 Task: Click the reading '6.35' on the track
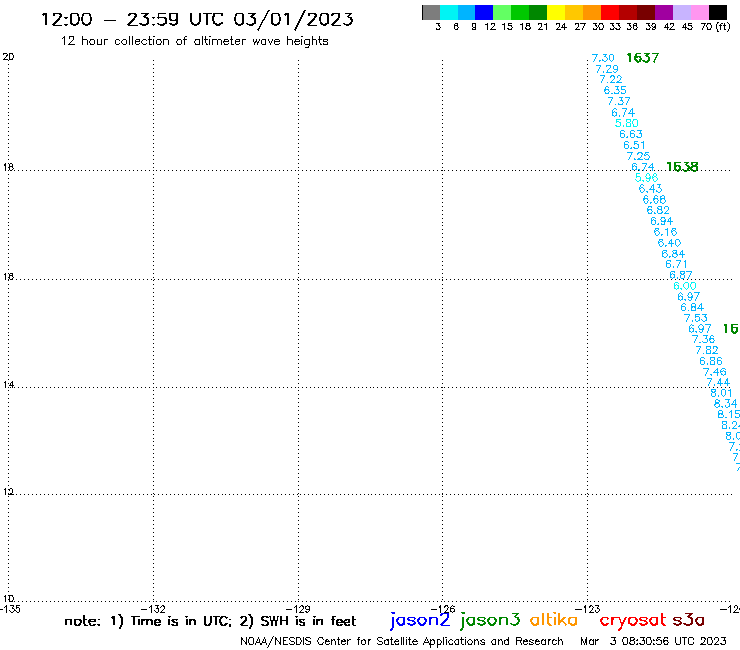click(615, 90)
